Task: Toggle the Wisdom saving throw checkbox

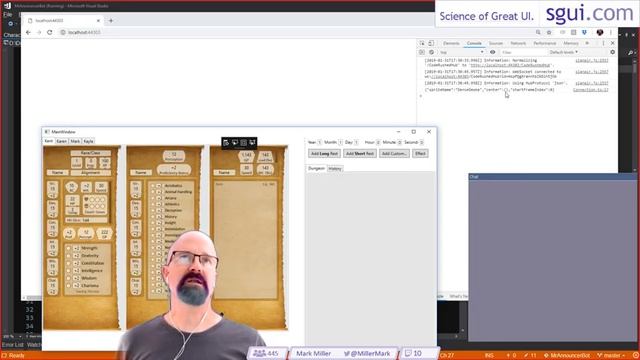Action: pyautogui.click(x=69, y=278)
